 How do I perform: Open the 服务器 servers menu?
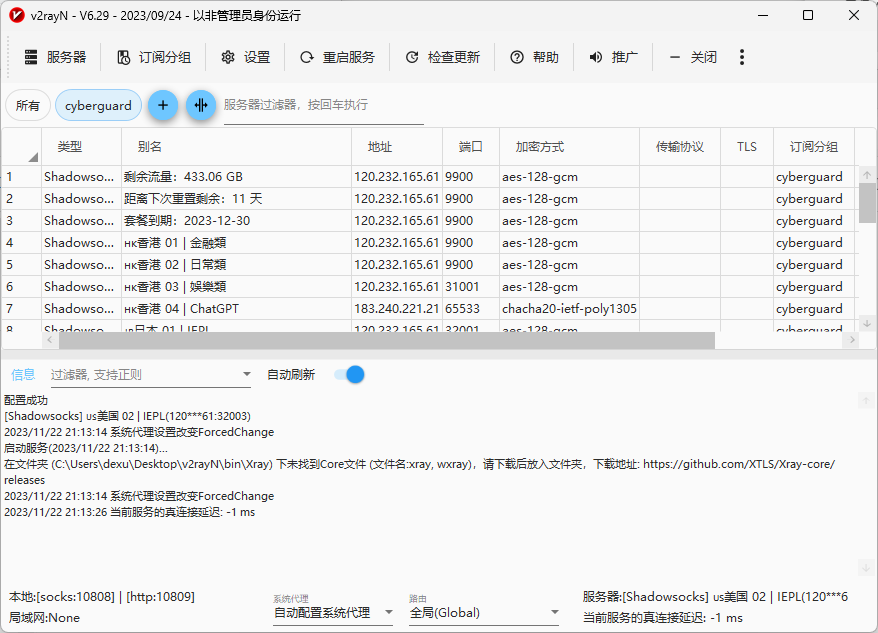55,58
